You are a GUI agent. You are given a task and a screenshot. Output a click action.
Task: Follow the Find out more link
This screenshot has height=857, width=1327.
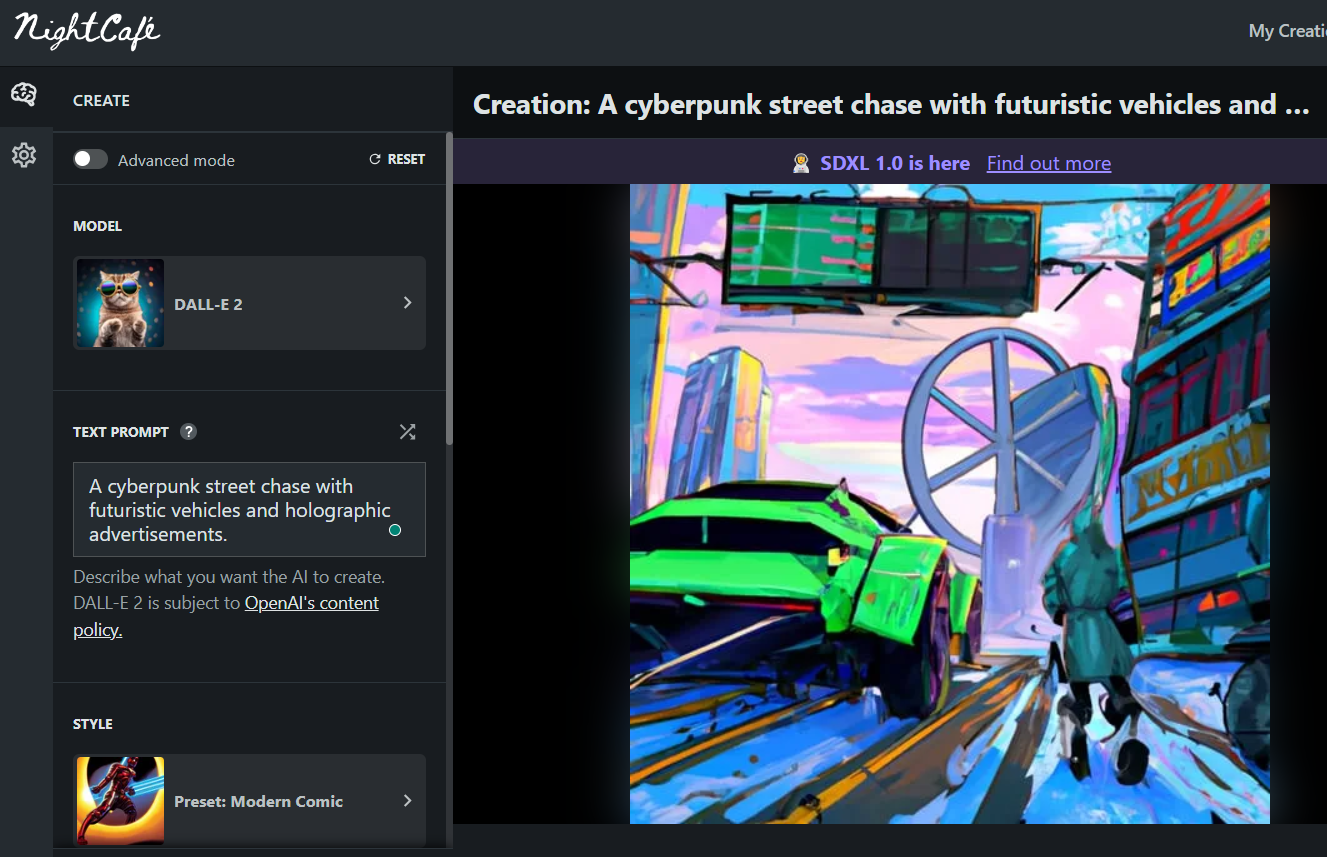tap(1048, 163)
